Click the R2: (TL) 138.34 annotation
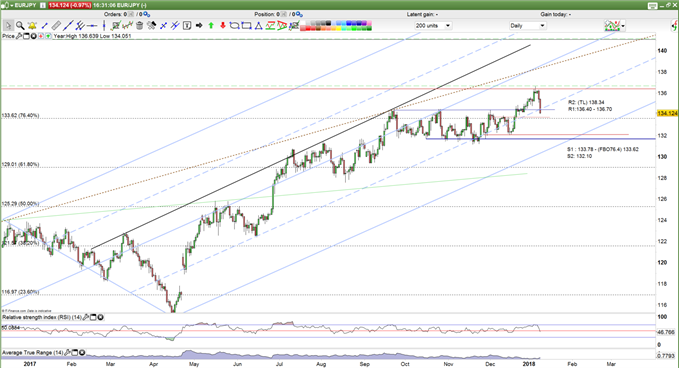This screenshot has width=679, height=368. [x=586, y=103]
